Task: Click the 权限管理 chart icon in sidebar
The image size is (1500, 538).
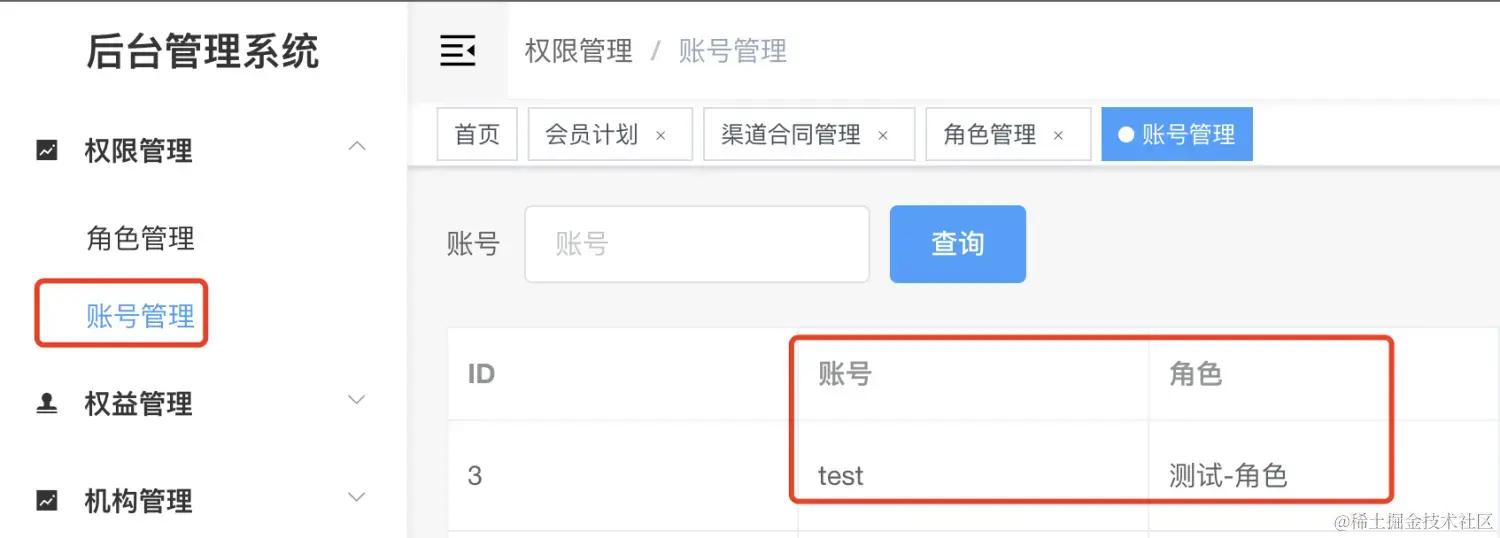Action: [47, 151]
